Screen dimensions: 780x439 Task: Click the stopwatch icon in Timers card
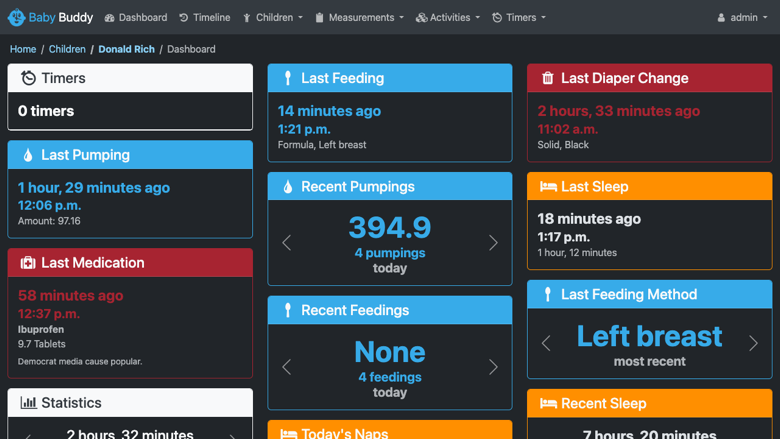pos(28,78)
